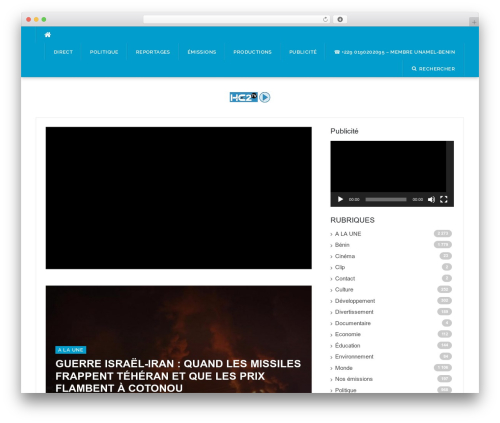Image resolution: width=500 pixels, height=423 pixels.
Task: Open the Contact rubrique
Action: click(345, 278)
